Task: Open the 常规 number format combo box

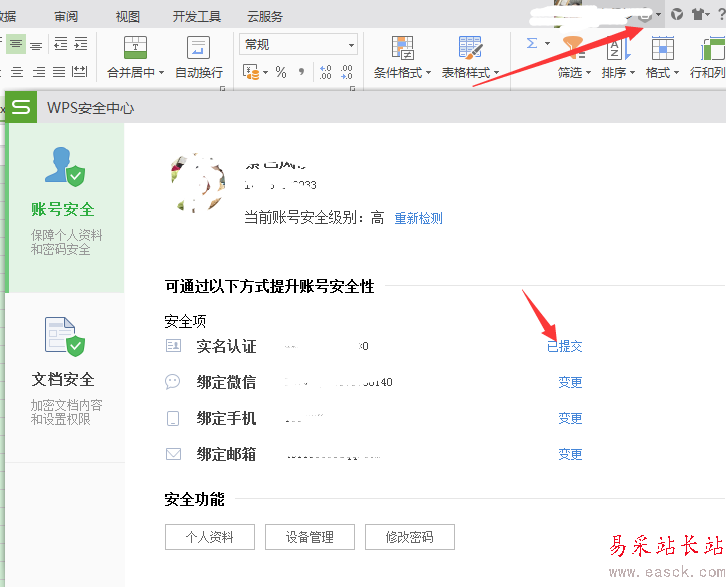Action: click(x=299, y=44)
